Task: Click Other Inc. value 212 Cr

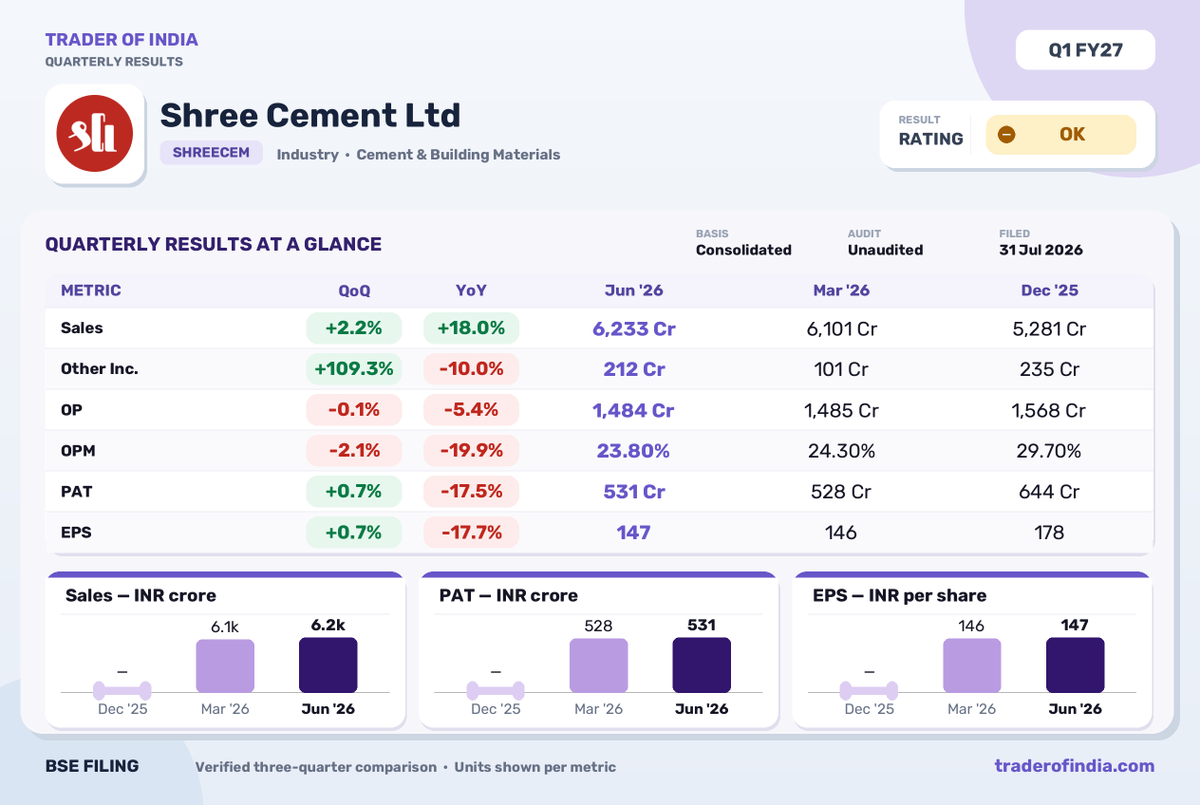Action: pyautogui.click(x=634, y=369)
